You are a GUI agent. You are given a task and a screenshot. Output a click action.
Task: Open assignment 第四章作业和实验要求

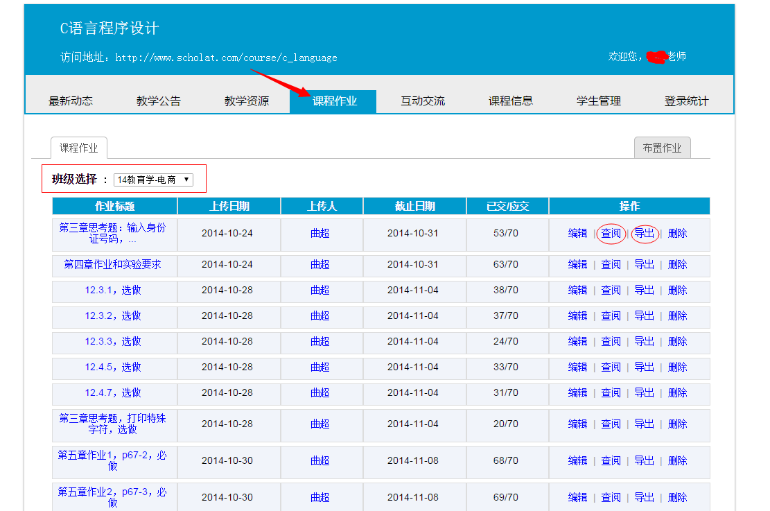(x=113, y=265)
